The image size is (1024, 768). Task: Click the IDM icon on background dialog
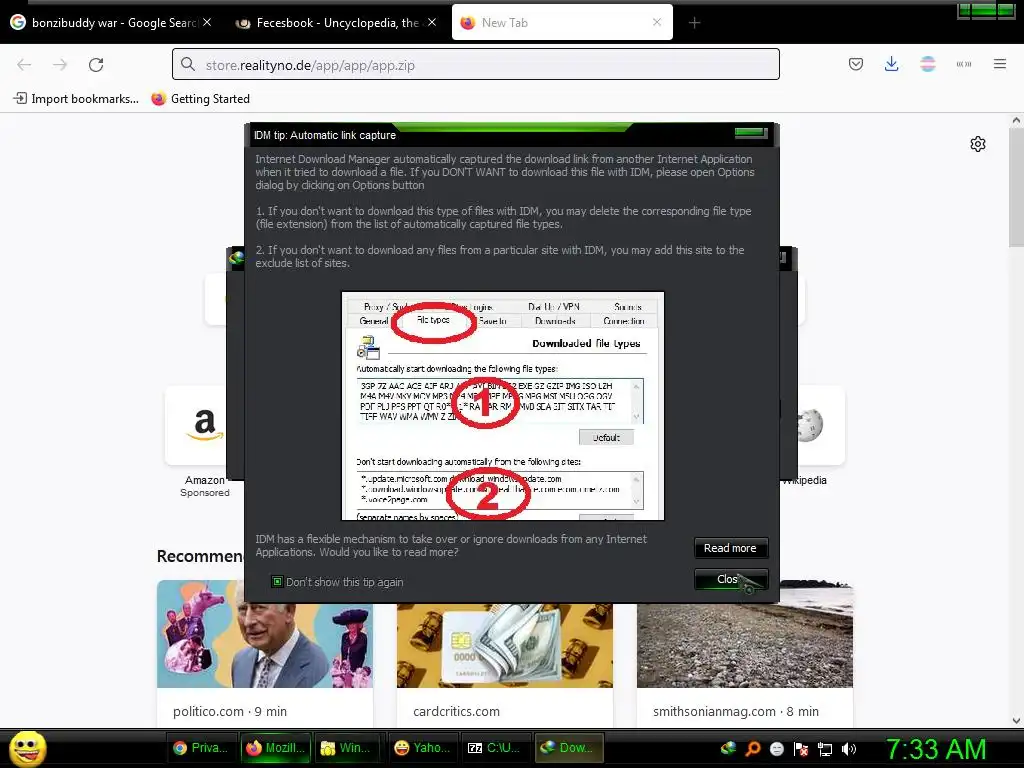coord(236,258)
